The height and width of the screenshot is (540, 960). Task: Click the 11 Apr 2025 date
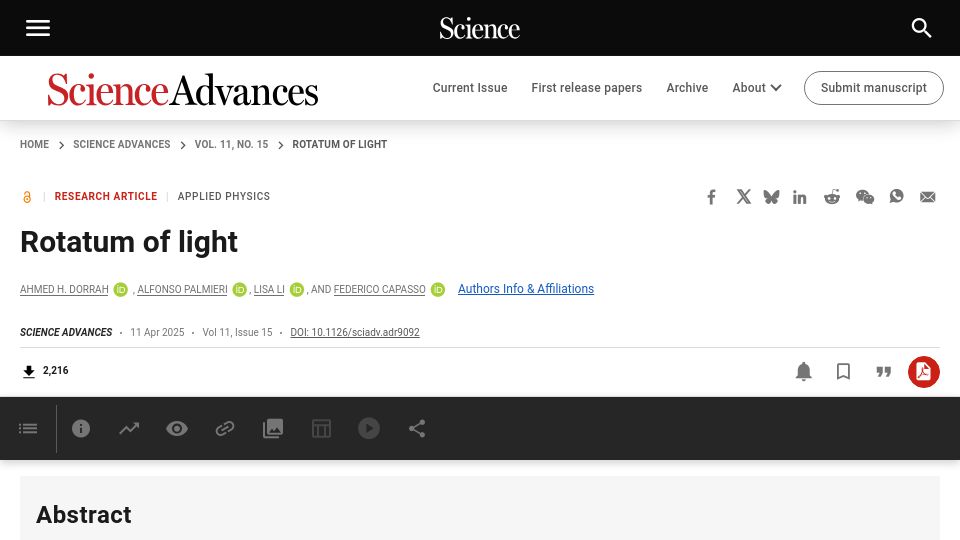157,332
